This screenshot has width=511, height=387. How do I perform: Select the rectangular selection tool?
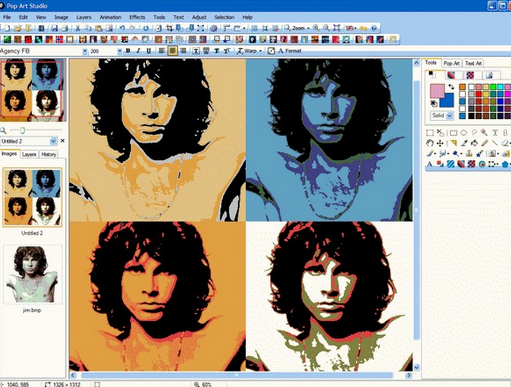[430, 133]
